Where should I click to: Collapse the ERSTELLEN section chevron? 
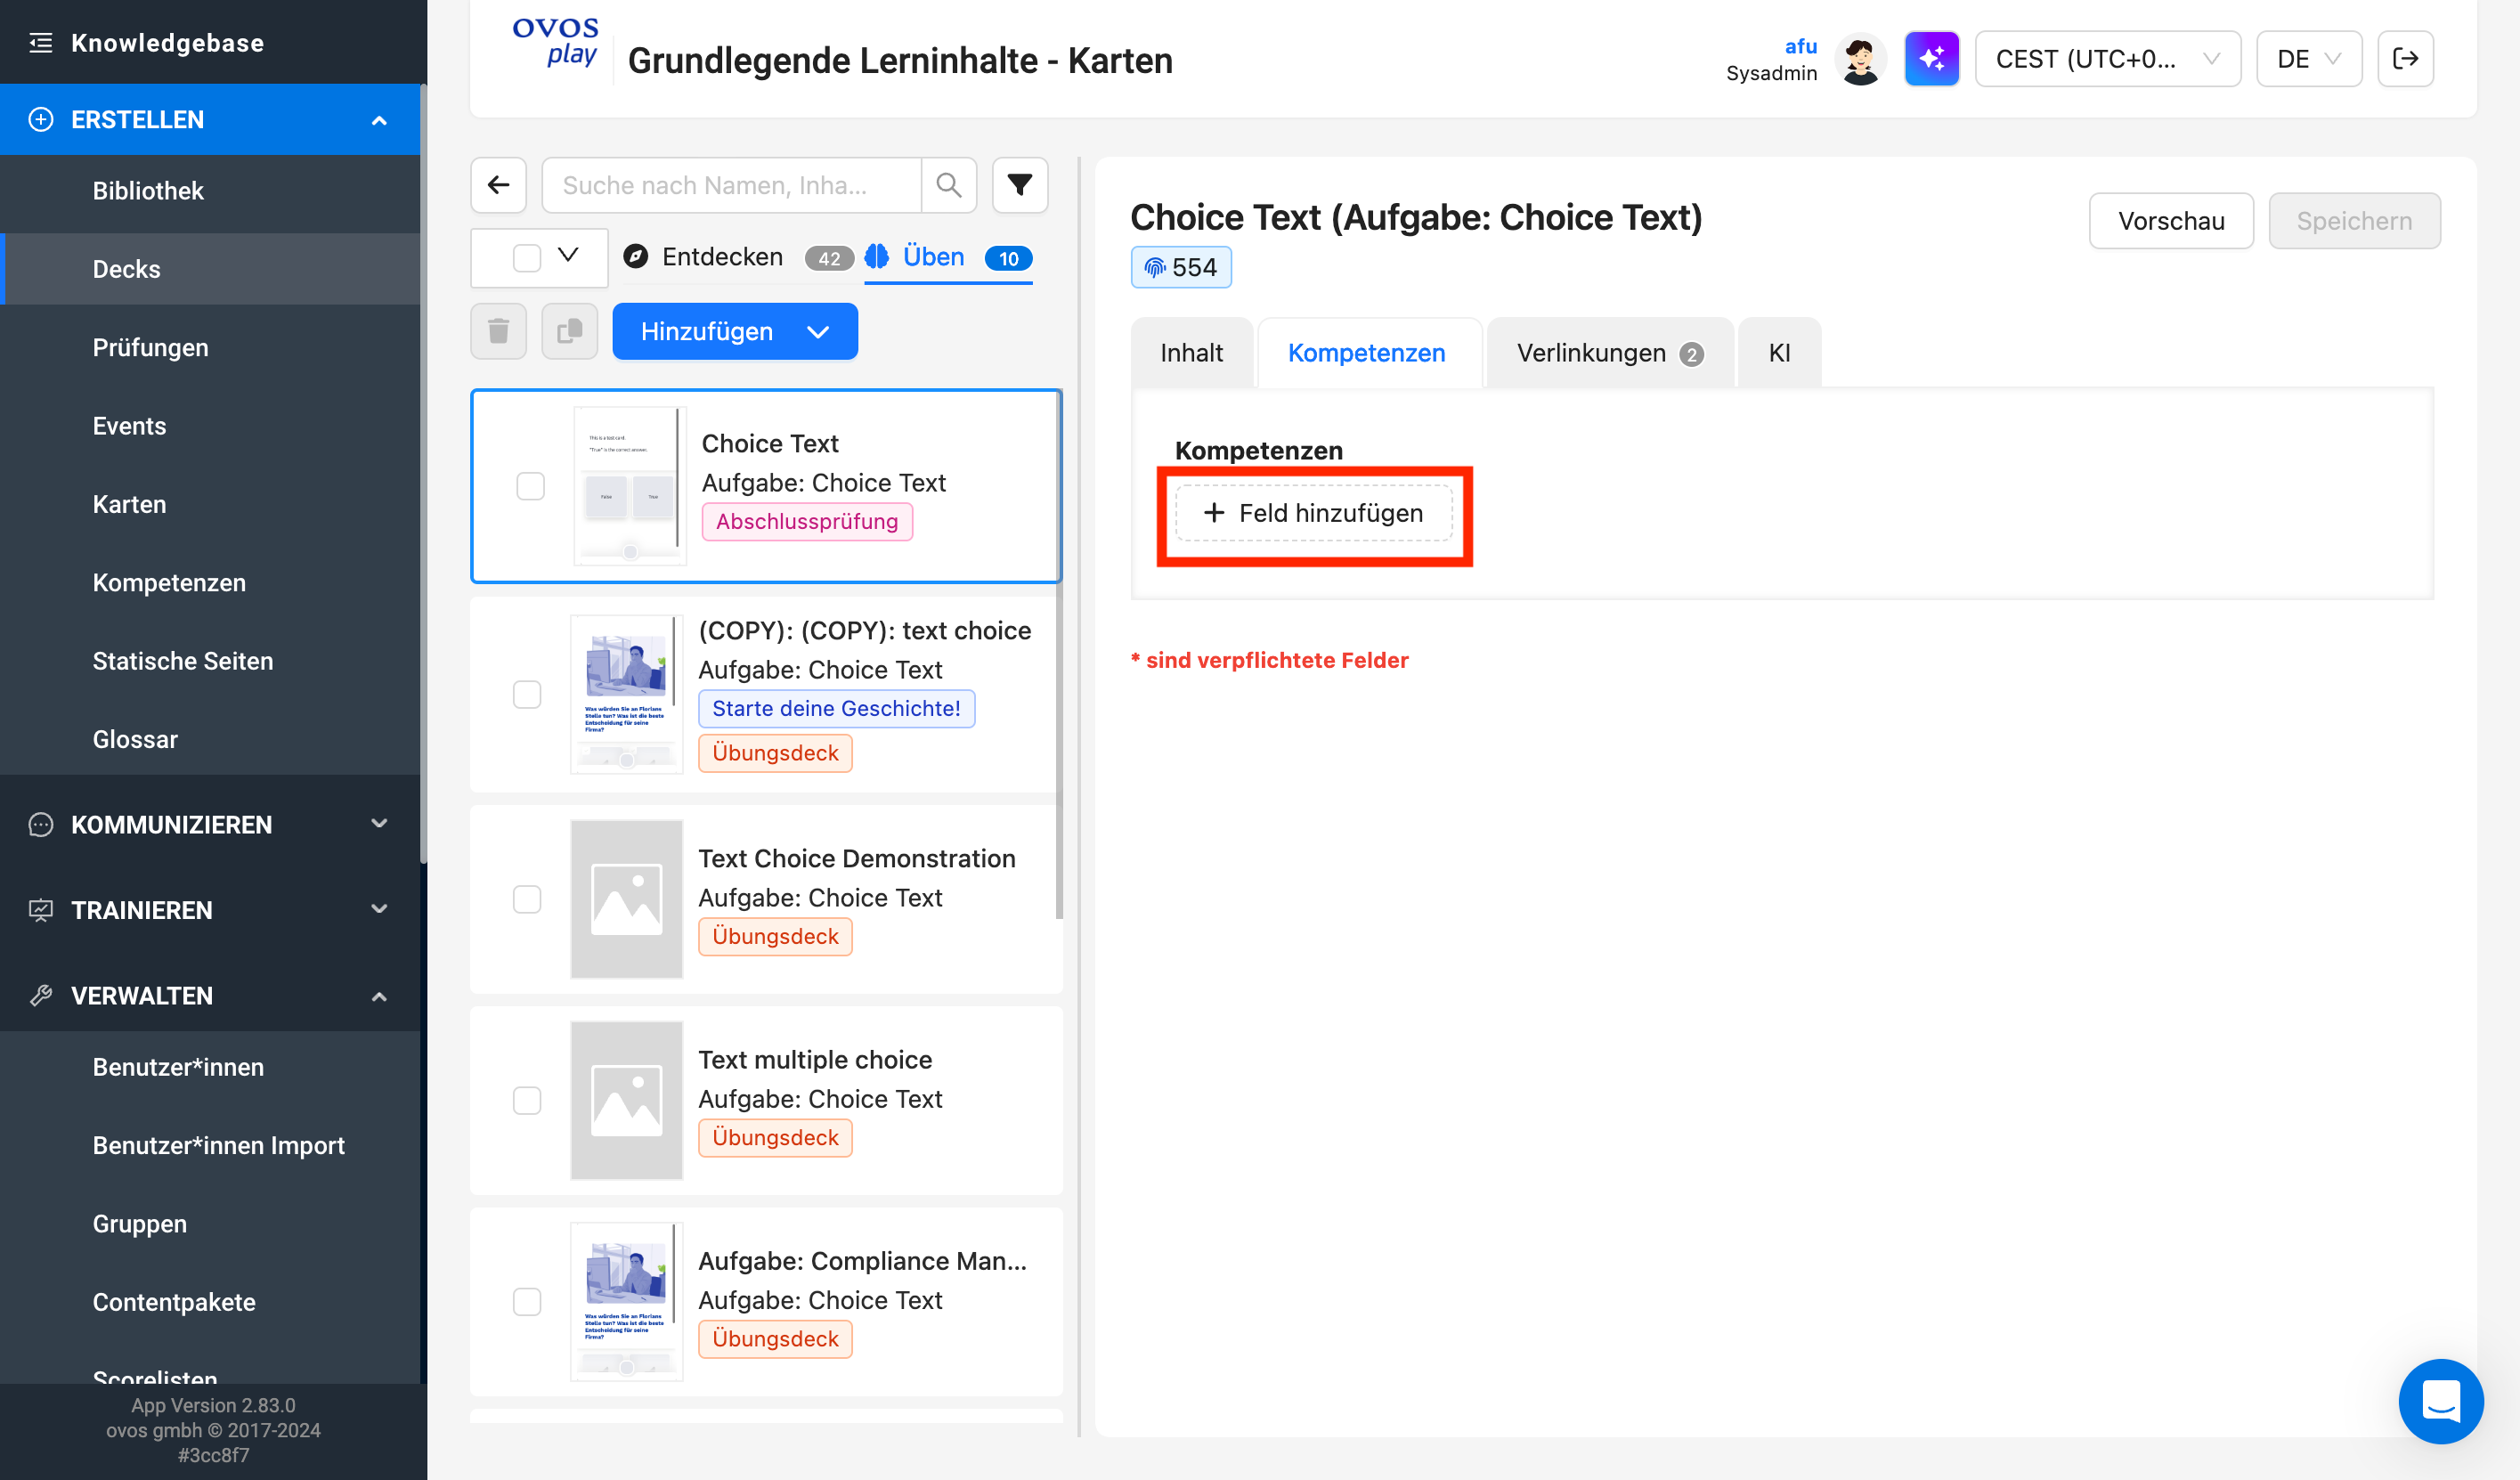point(379,120)
